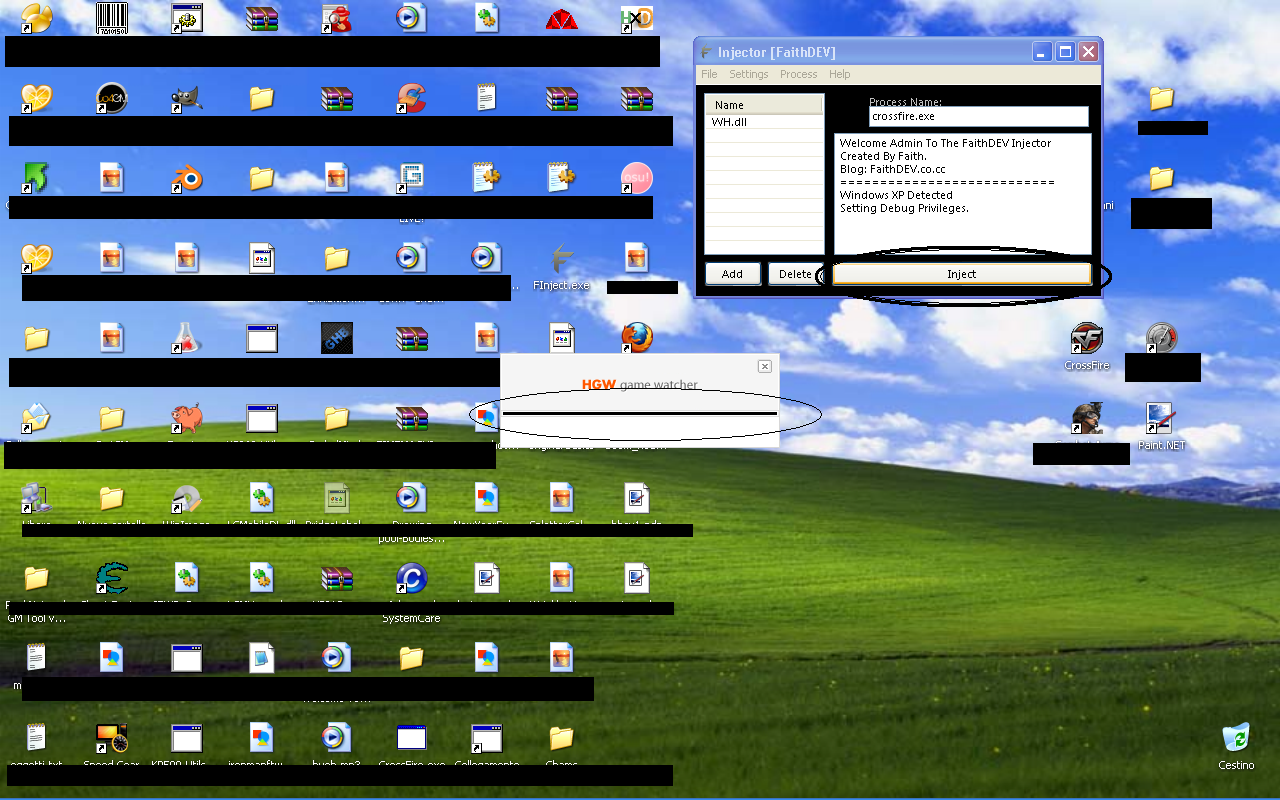
Task: Open the barcode icon on desktop
Action: pyautogui.click(x=111, y=18)
